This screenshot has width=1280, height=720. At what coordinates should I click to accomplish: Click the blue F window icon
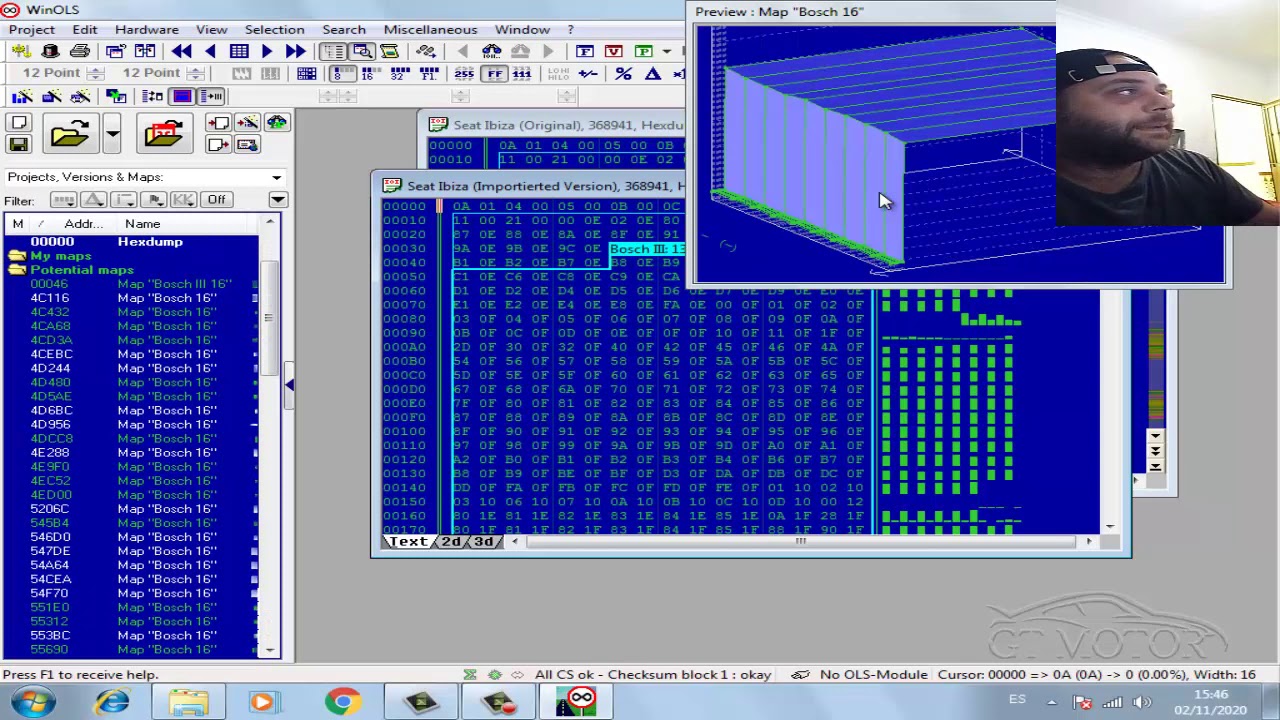point(585,51)
